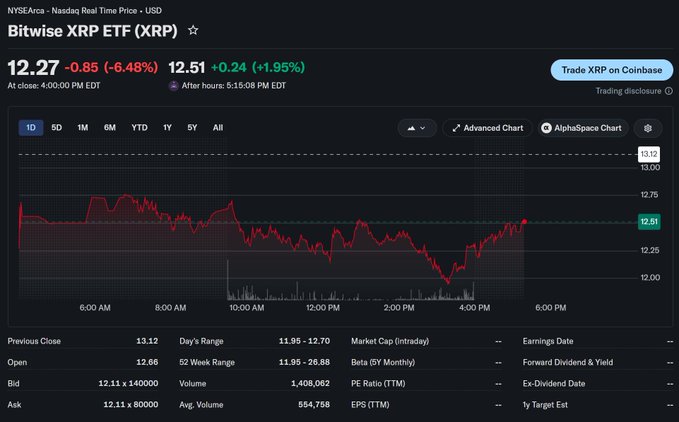This screenshot has height=422, width=679.
Task: Open chart settings gear icon
Action: click(648, 128)
